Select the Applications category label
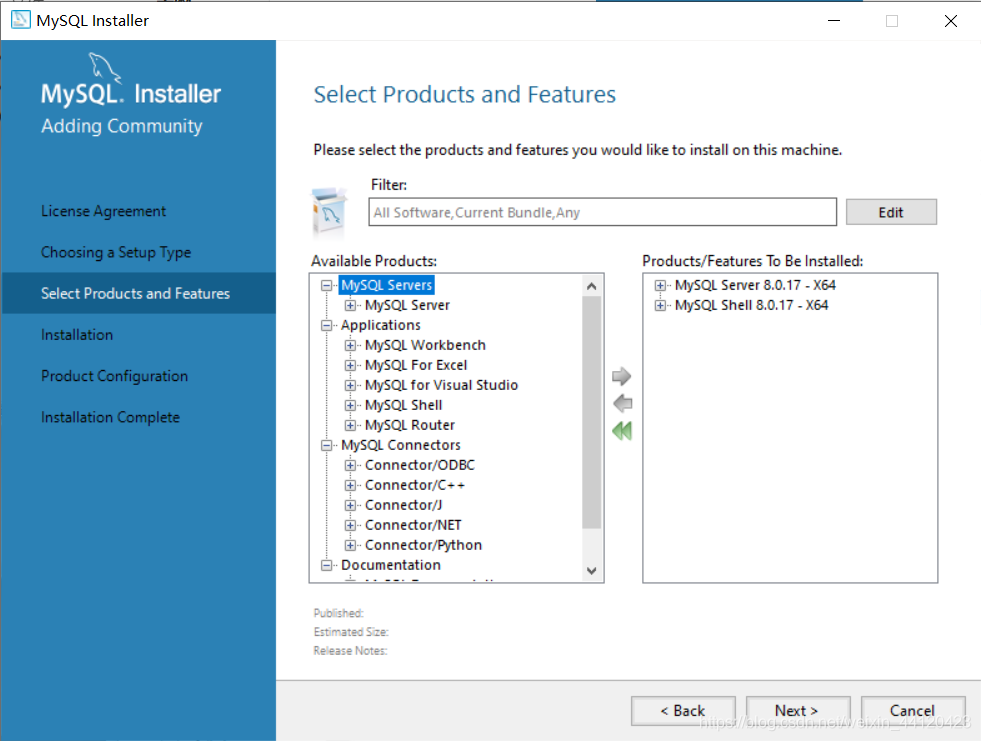 381,325
